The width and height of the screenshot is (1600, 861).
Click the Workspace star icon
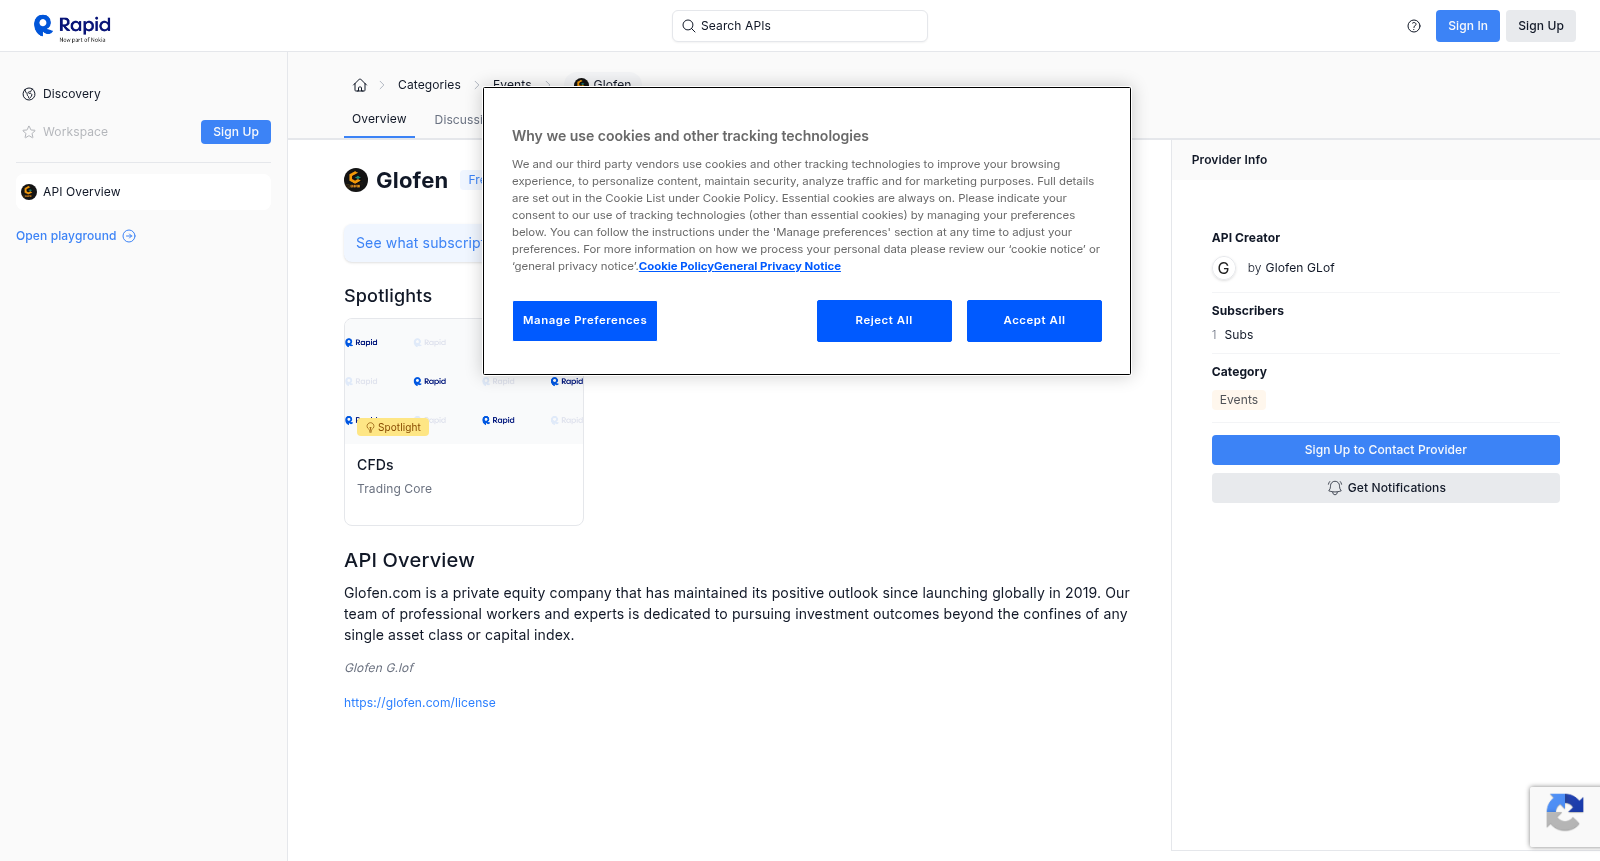click(x=29, y=132)
